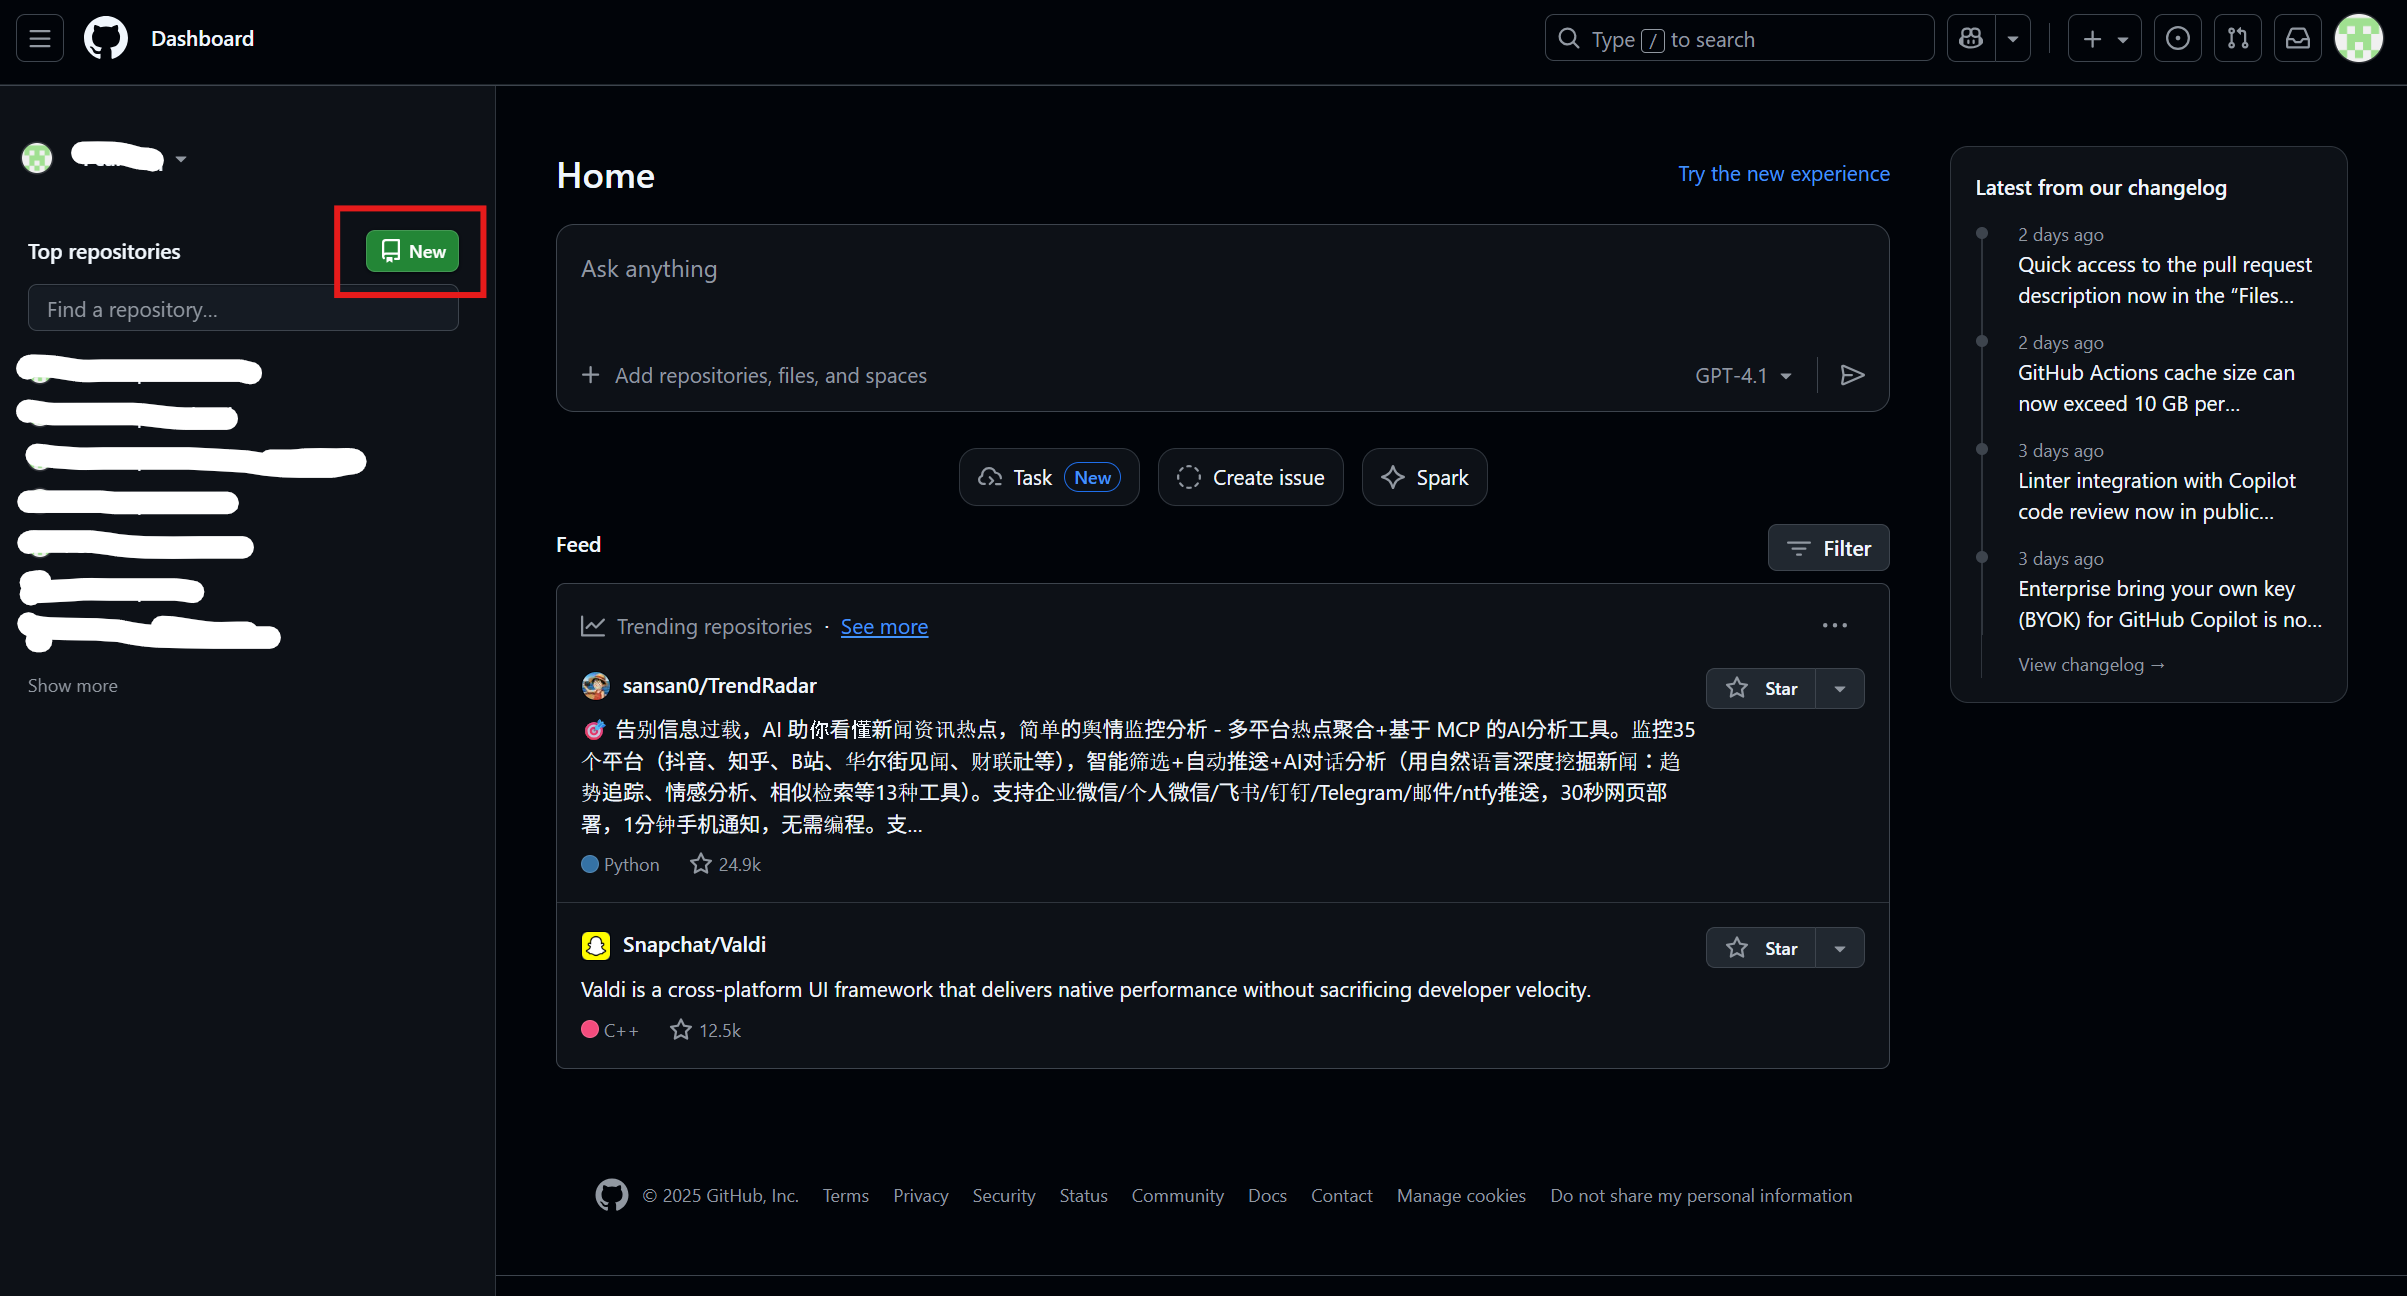Send the Ask anything prompt arrow
The width and height of the screenshot is (2407, 1296).
tap(1852, 375)
